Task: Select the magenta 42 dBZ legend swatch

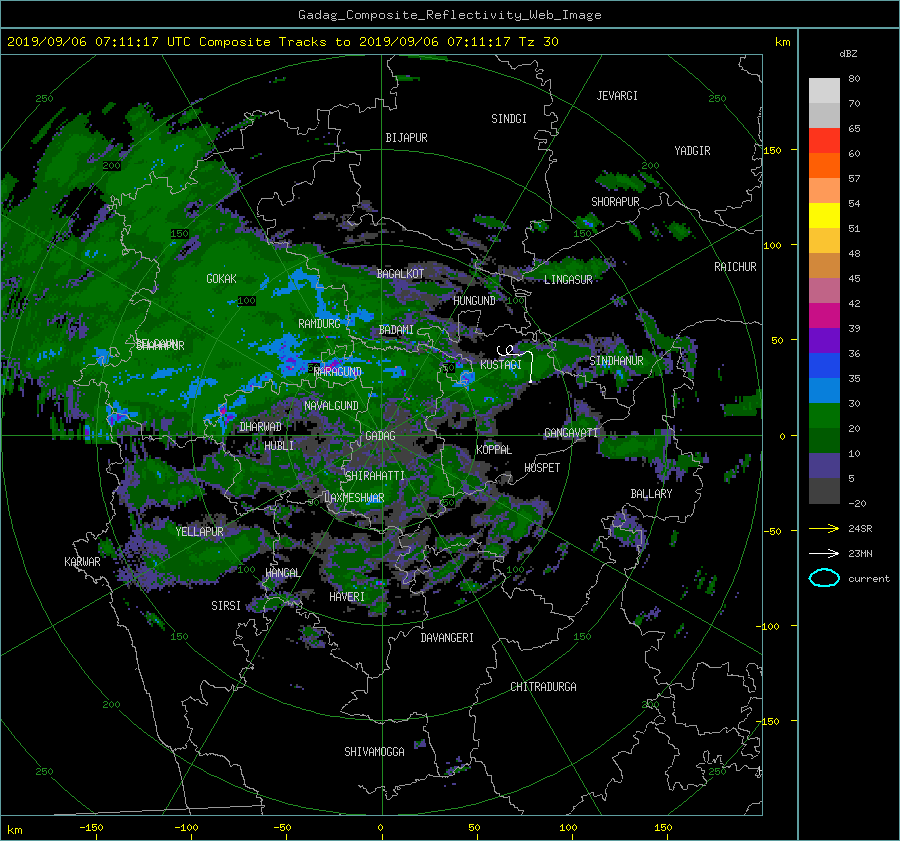Action: pyautogui.click(x=824, y=315)
